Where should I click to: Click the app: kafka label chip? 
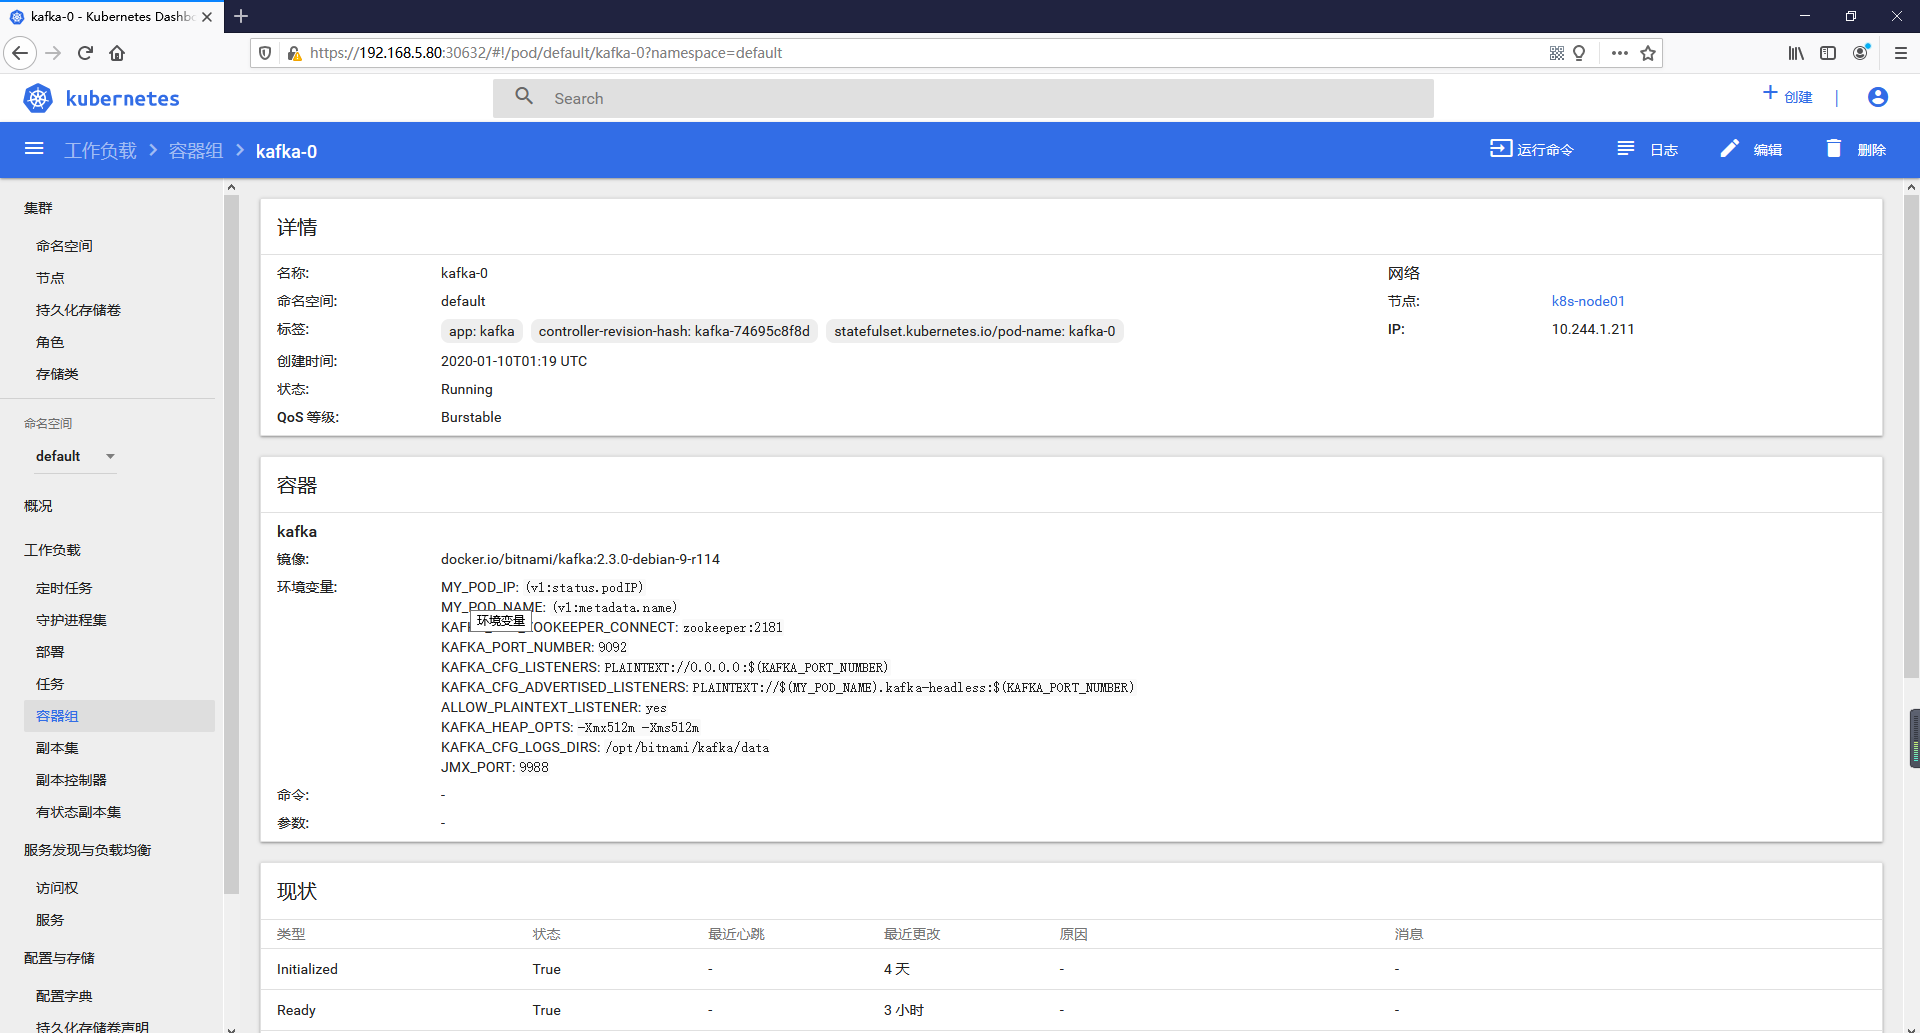[481, 331]
